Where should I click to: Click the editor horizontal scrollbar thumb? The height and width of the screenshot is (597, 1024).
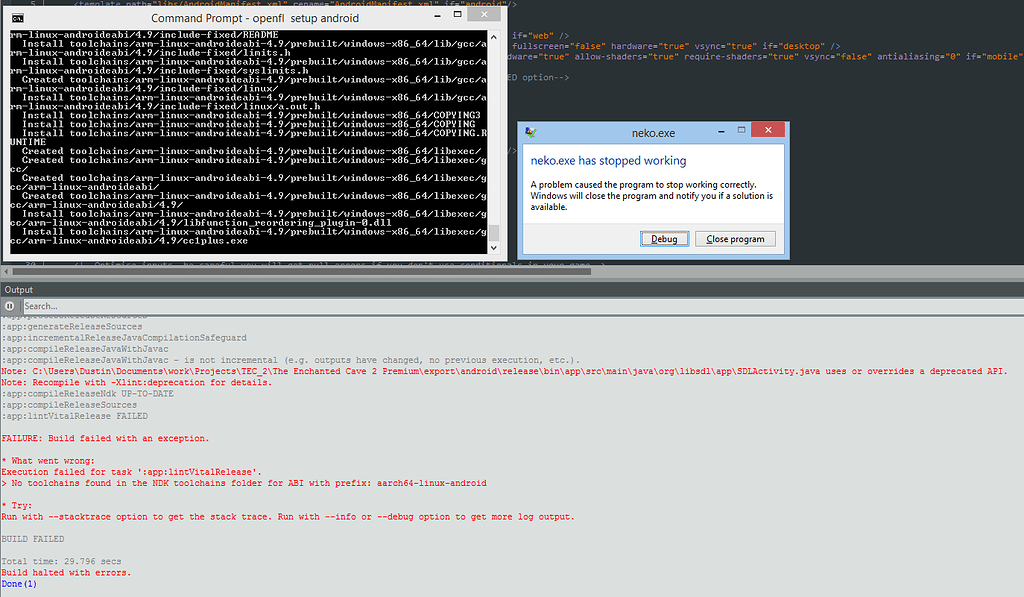pyautogui.click(x=302, y=271)
